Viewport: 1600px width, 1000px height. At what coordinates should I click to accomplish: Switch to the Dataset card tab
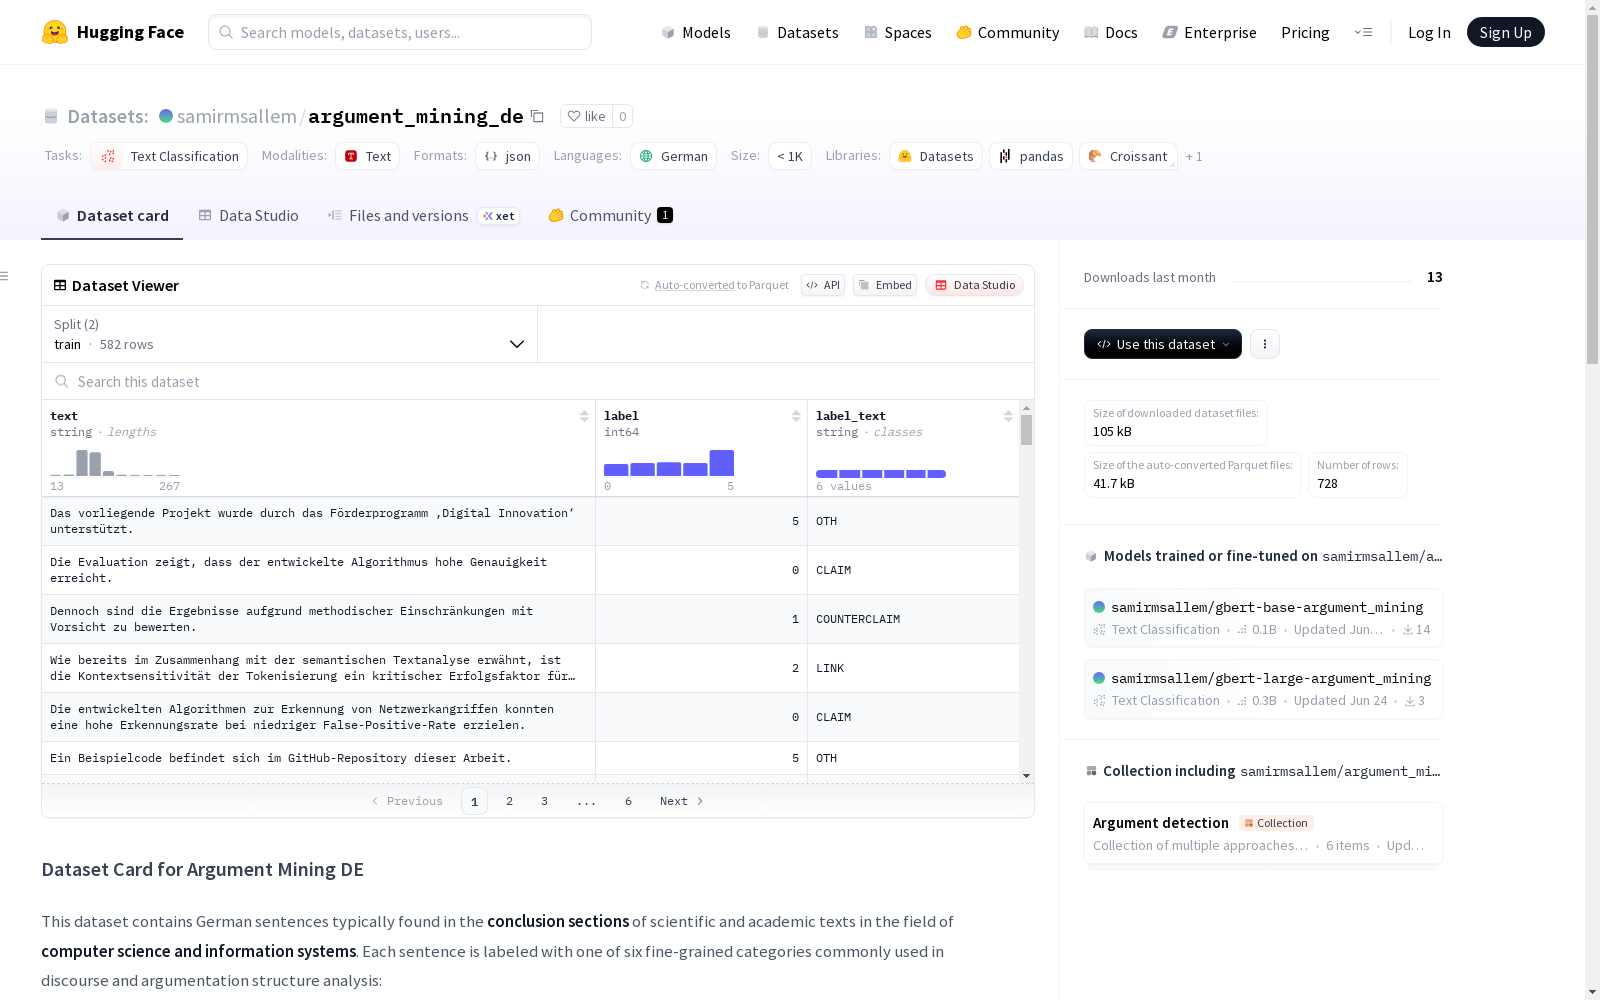pyautogui.click(x=112, y=216)
